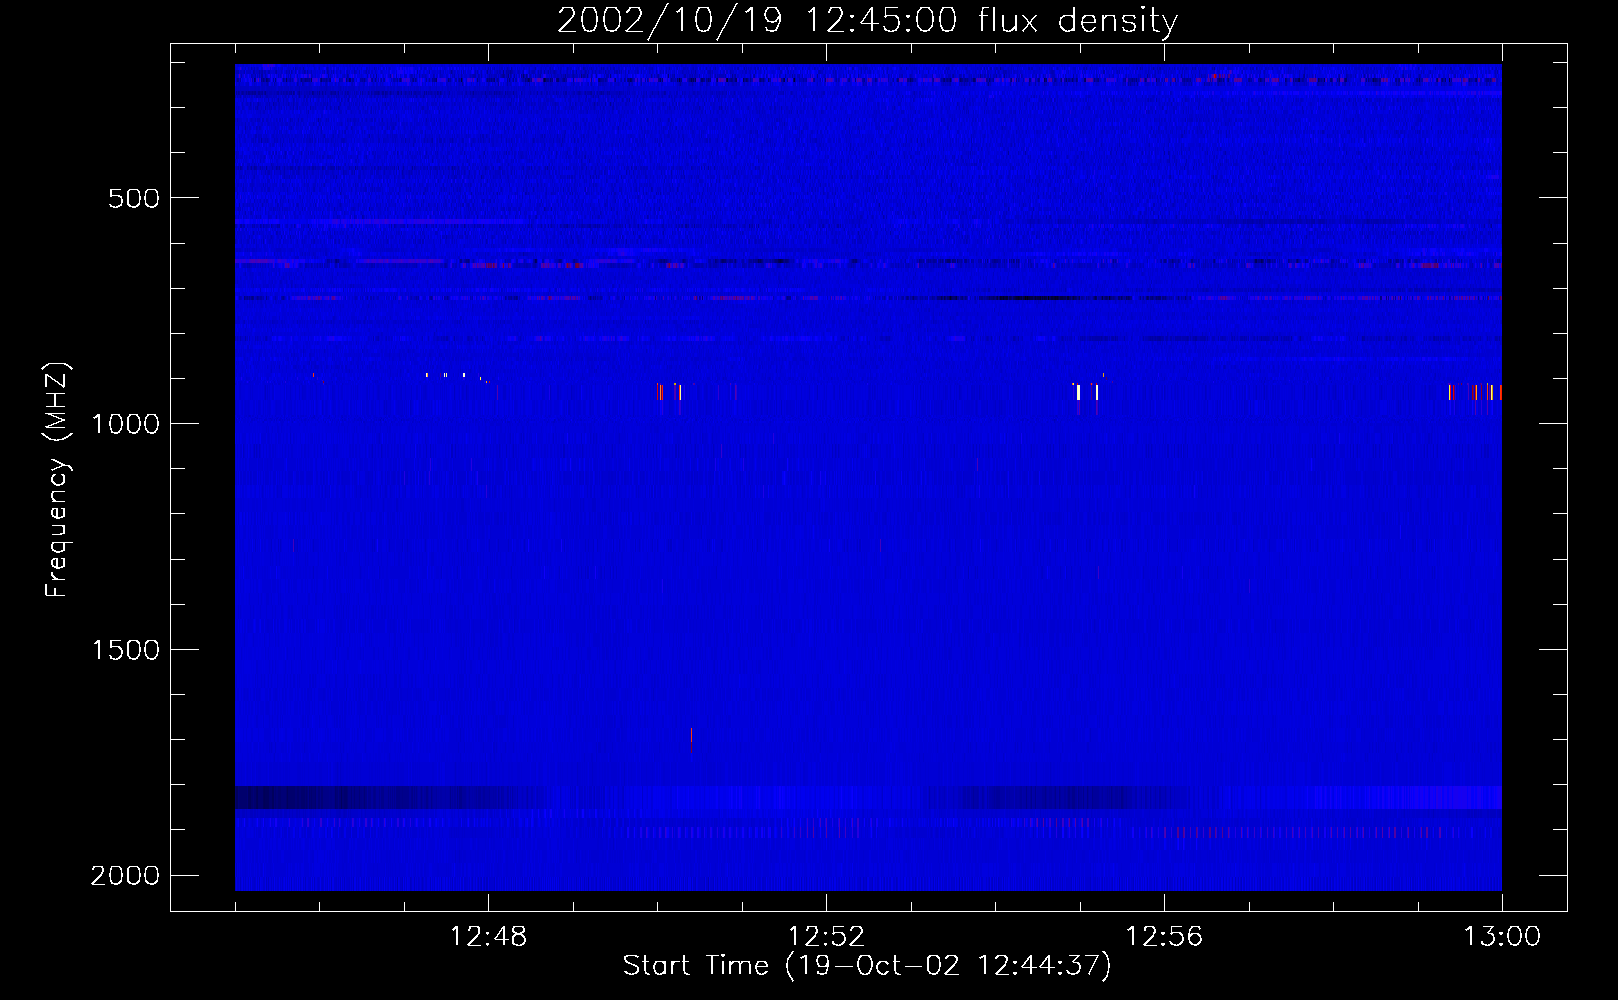This screenshot has width=1618, height=1000.
Task: Click the 2000 frequency tick label
Action: pyautogui.click(x=125, y=876)
